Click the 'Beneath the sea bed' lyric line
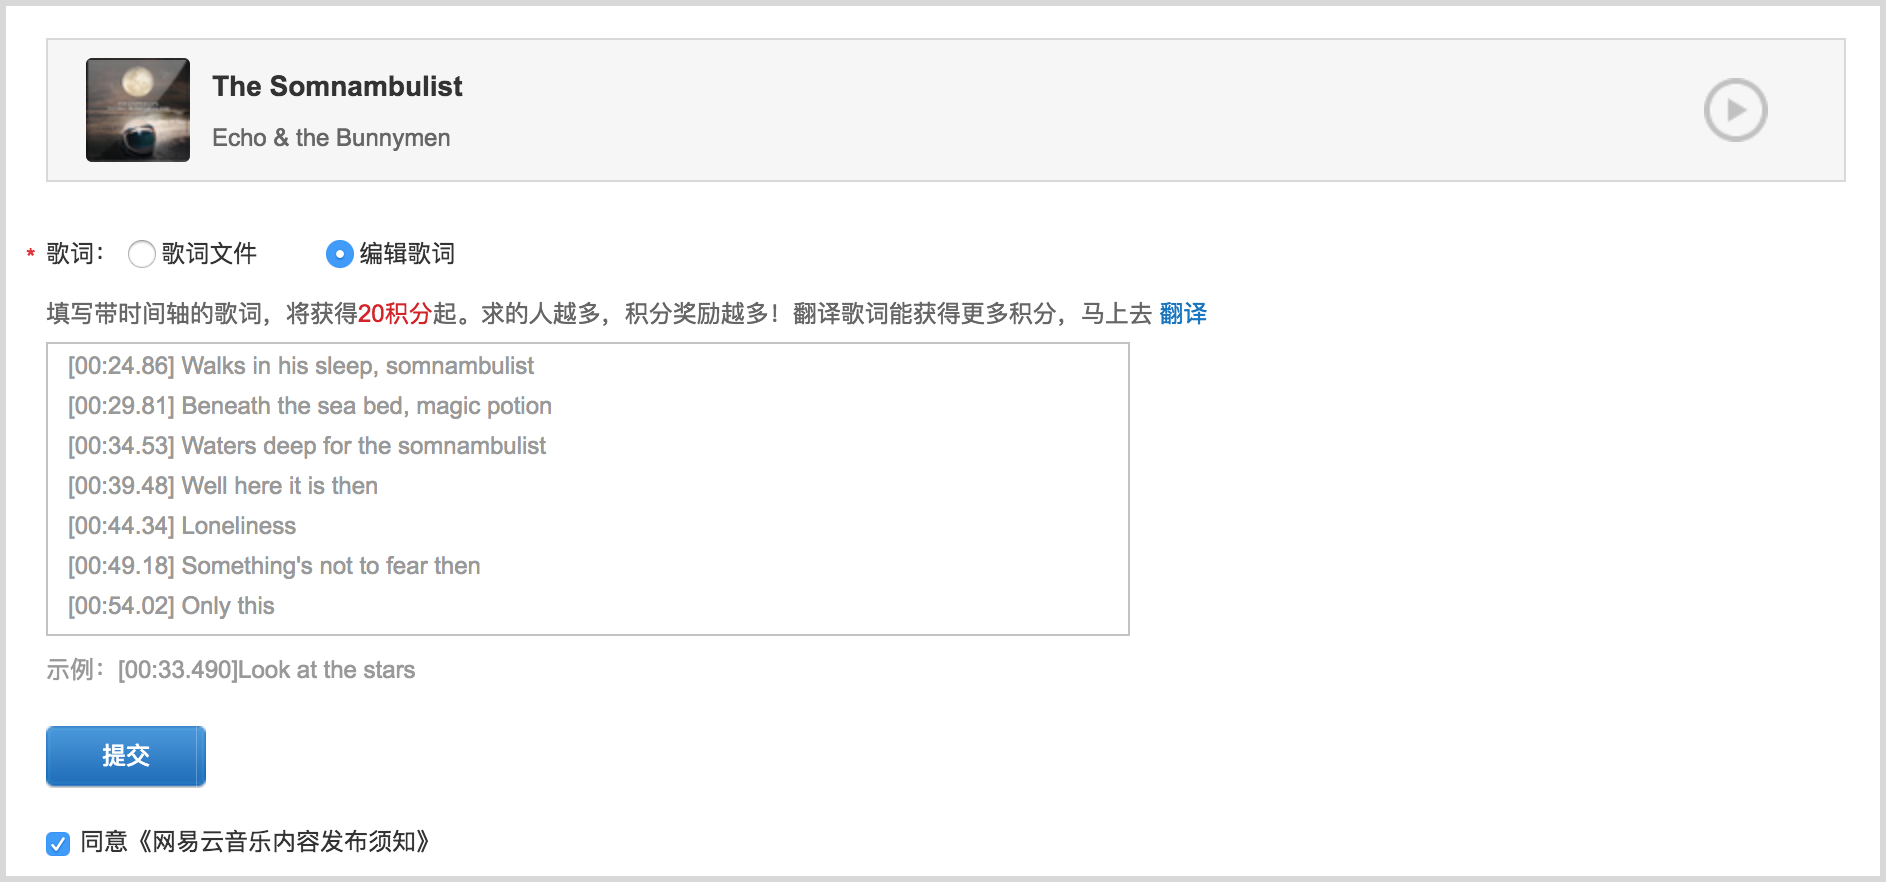 310,406
